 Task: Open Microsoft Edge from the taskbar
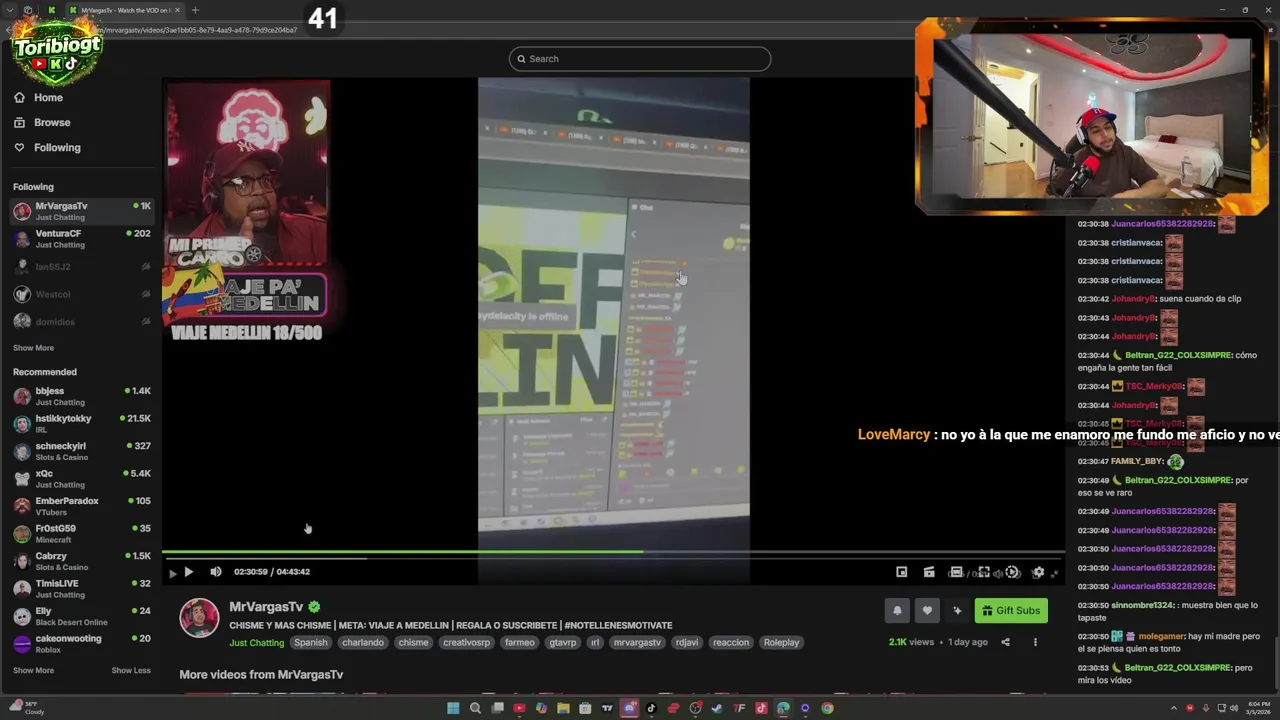tap(783, 708)
